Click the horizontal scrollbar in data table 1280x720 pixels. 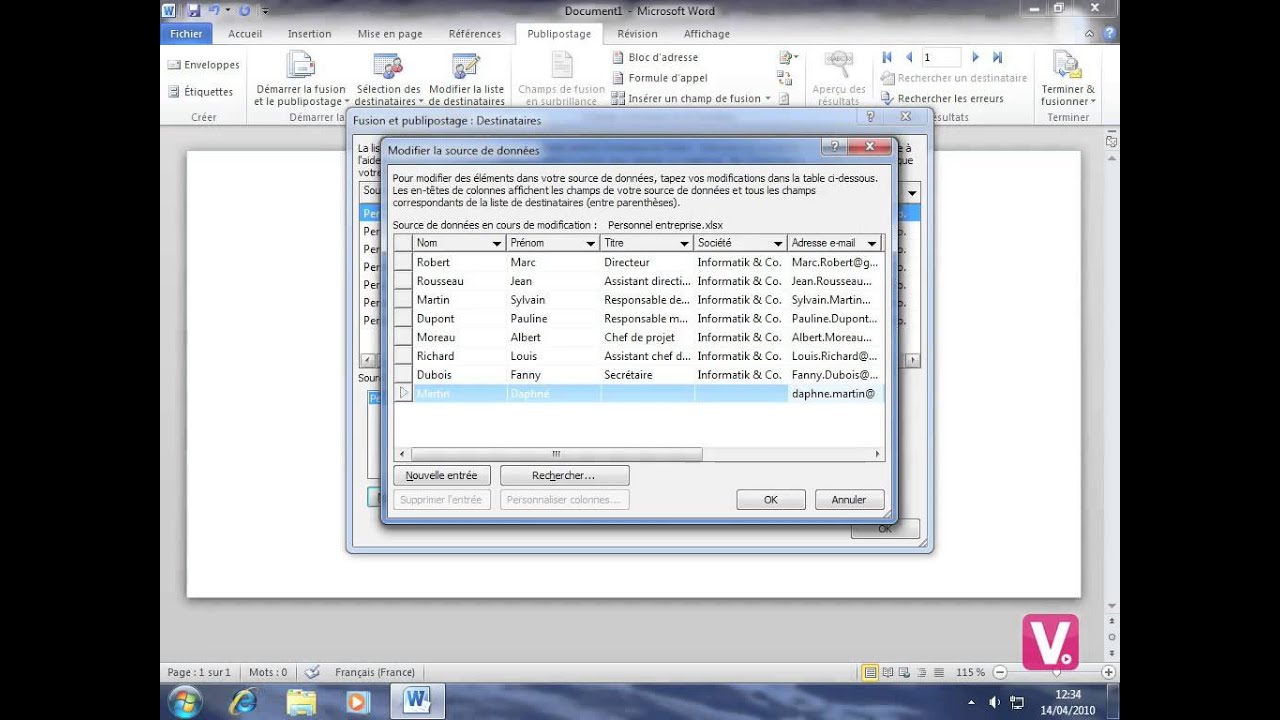pos(556,454)
